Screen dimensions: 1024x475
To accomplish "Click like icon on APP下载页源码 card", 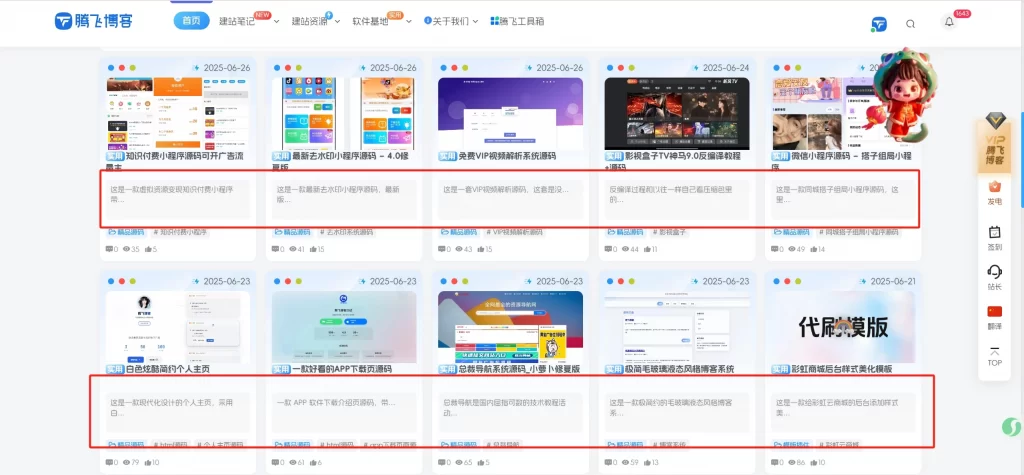I will click(x=314, y=463).
